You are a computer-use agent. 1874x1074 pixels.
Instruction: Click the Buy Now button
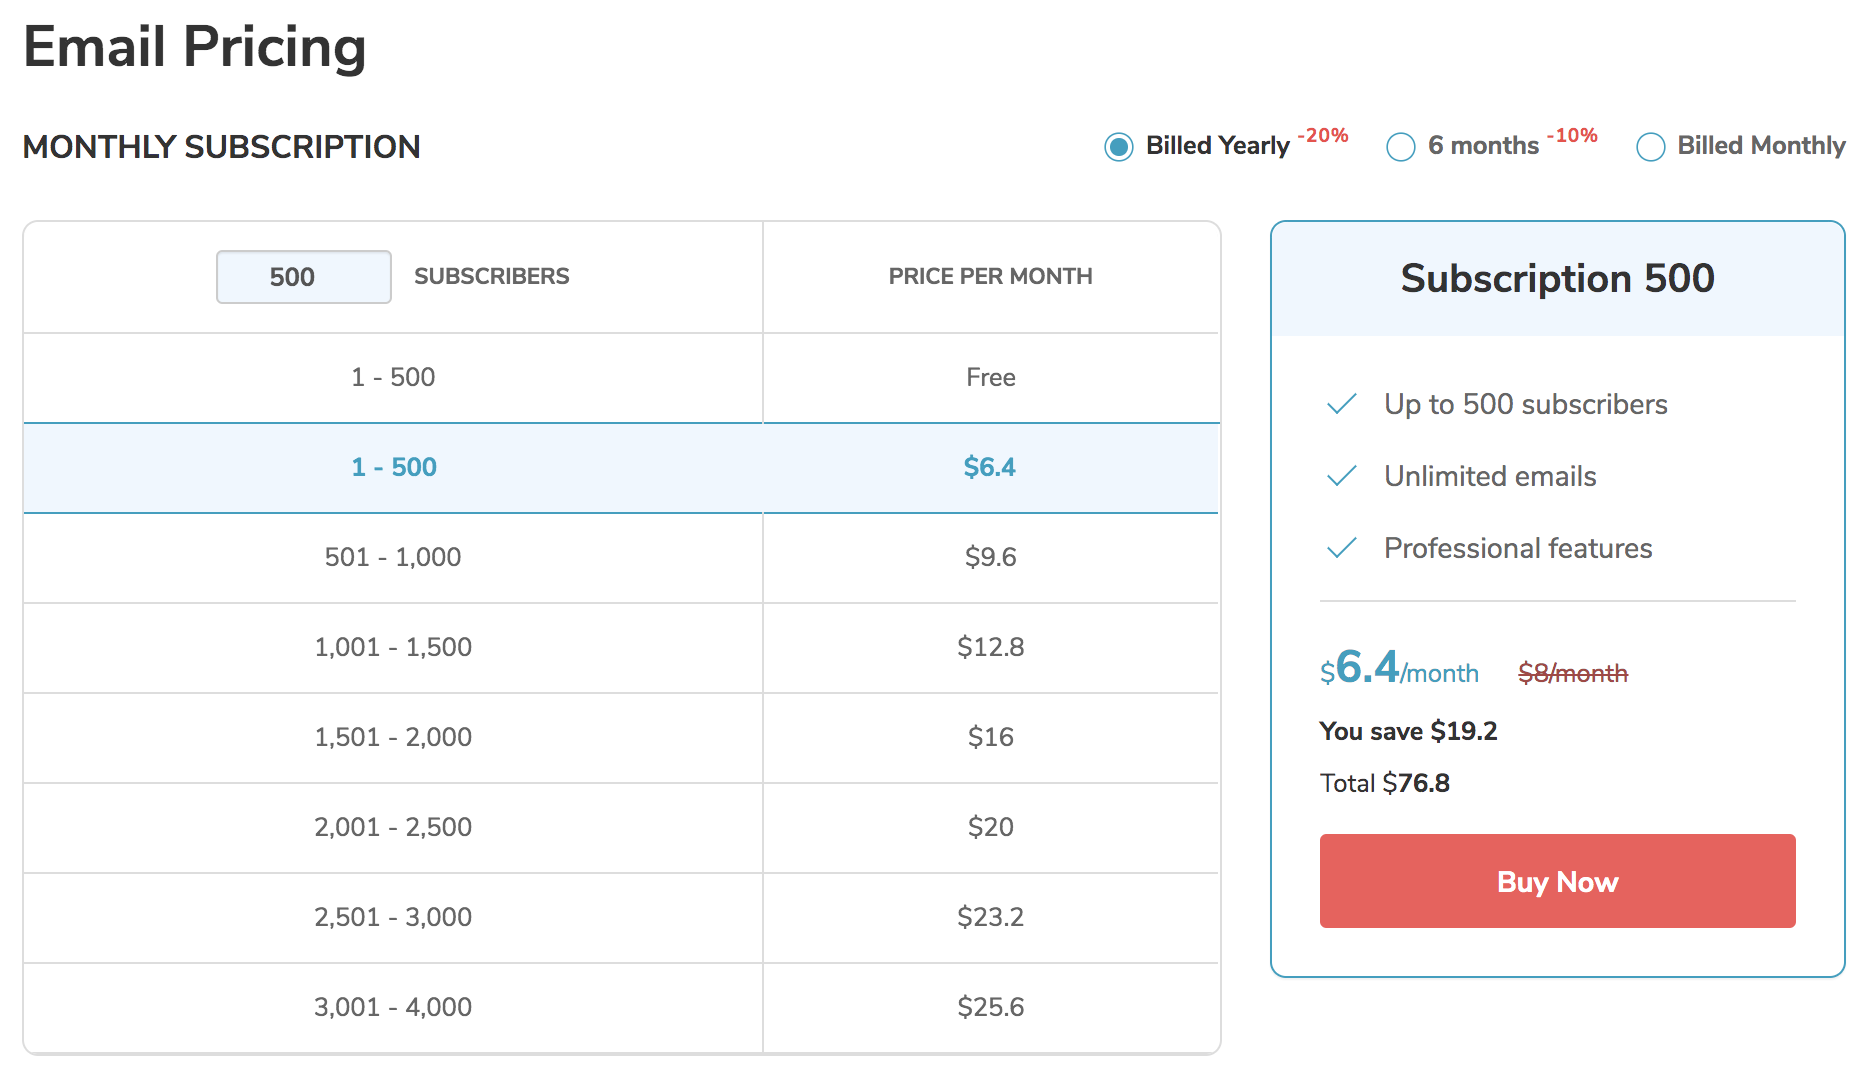click(1557, 881)
